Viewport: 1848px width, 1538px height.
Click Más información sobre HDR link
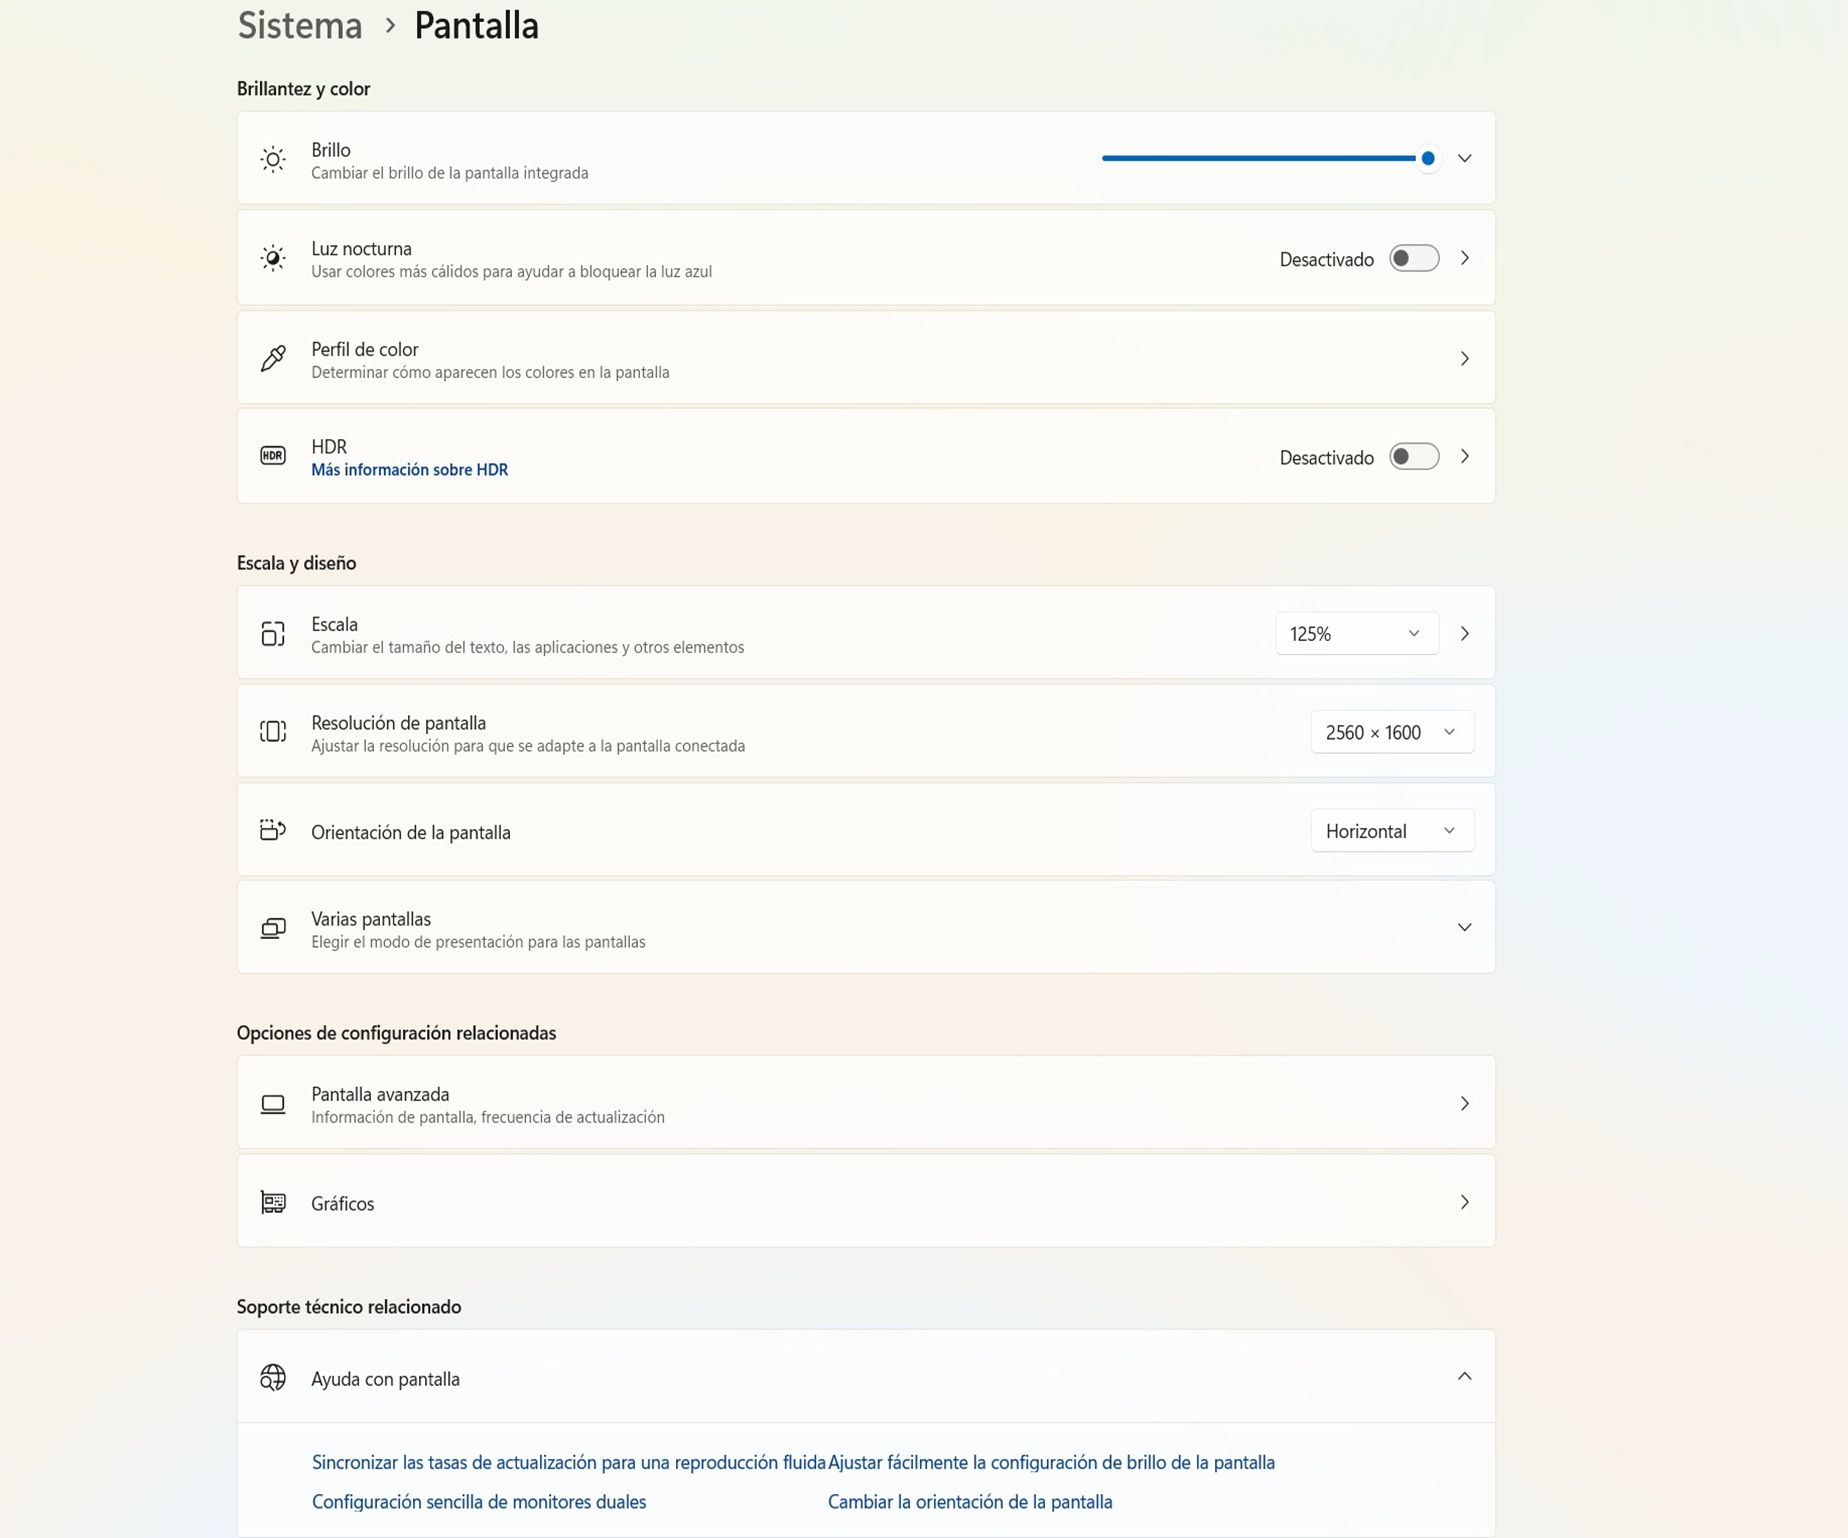tap(409, 469)
